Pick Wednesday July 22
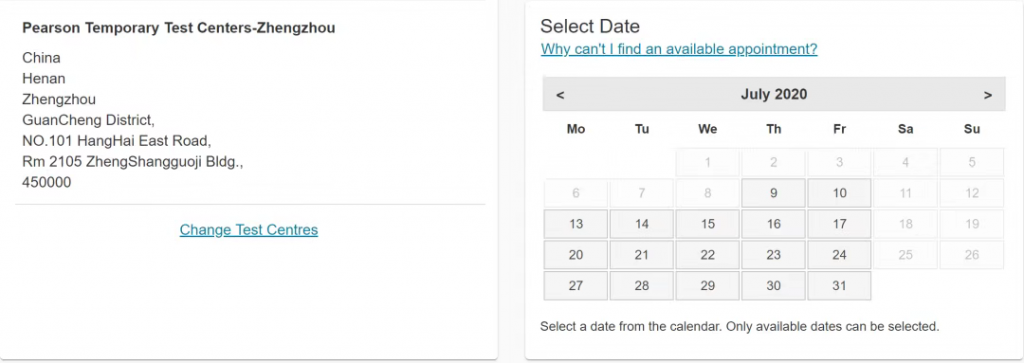 (x=708, y=255)
